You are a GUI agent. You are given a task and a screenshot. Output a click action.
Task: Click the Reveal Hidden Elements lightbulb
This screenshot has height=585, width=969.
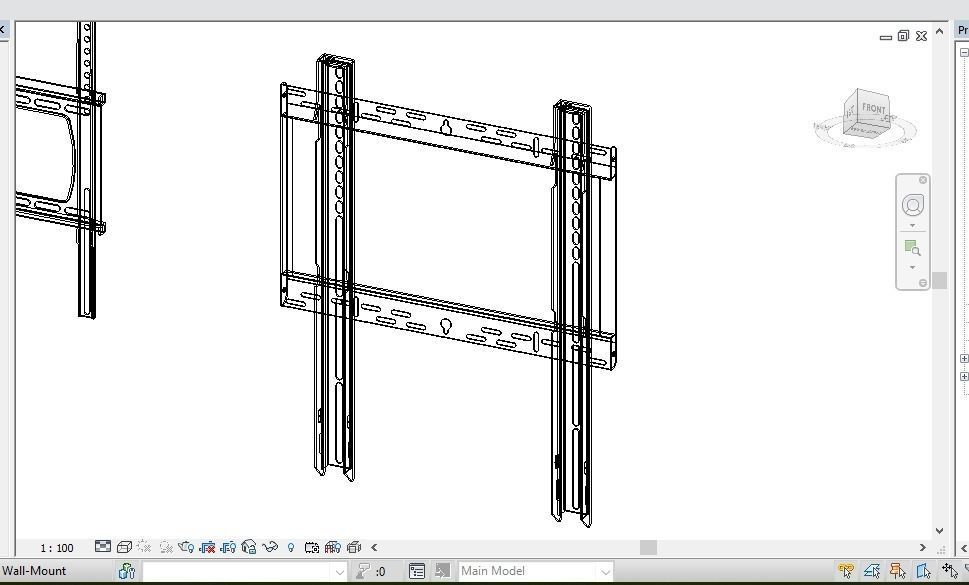pos(290,547)
